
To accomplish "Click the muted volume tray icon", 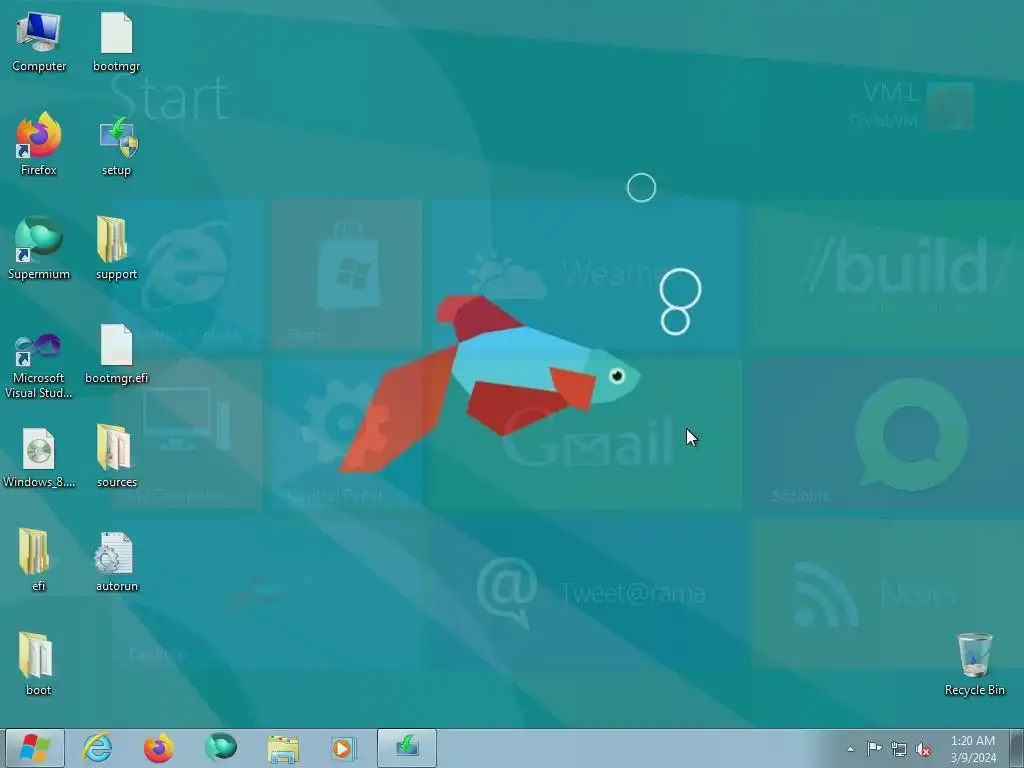I will tap(923, 749).
